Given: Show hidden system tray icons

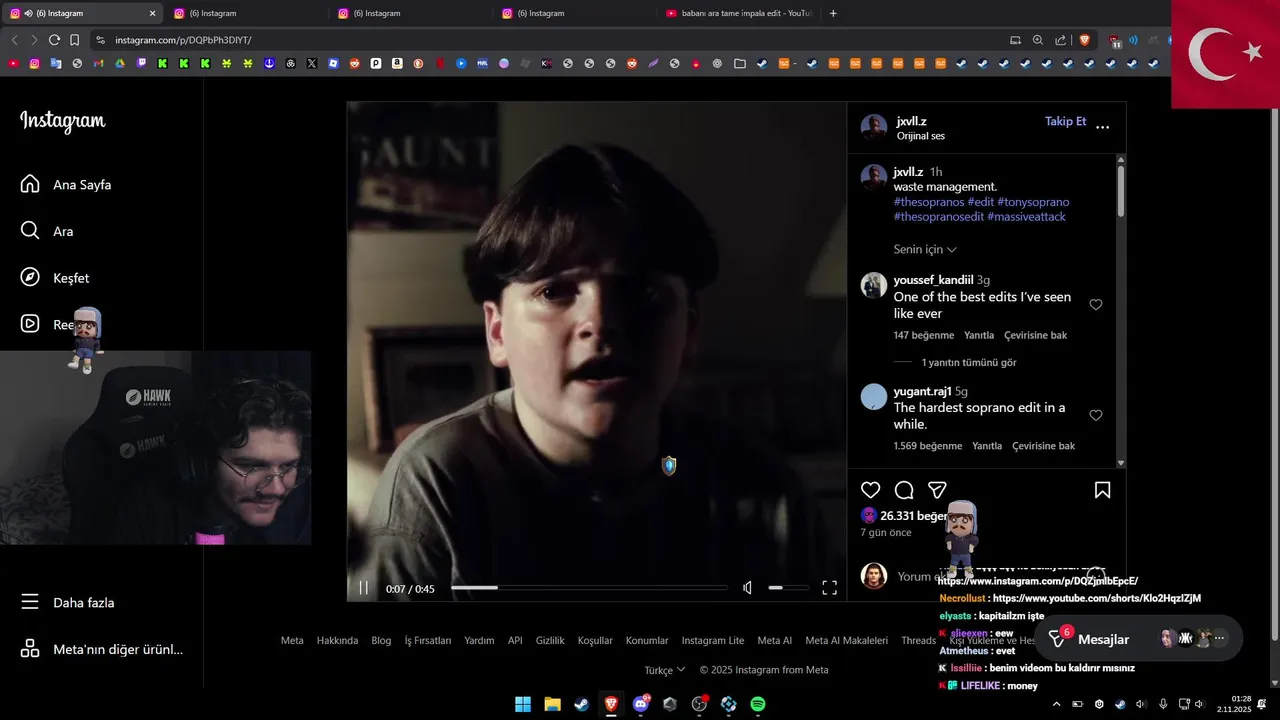Looking at the screenshot, I should (1056, 704).
